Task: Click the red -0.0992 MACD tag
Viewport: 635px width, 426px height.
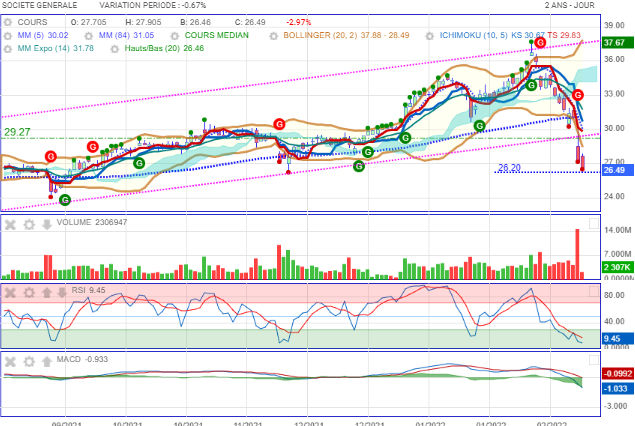Action: [617, 373]
